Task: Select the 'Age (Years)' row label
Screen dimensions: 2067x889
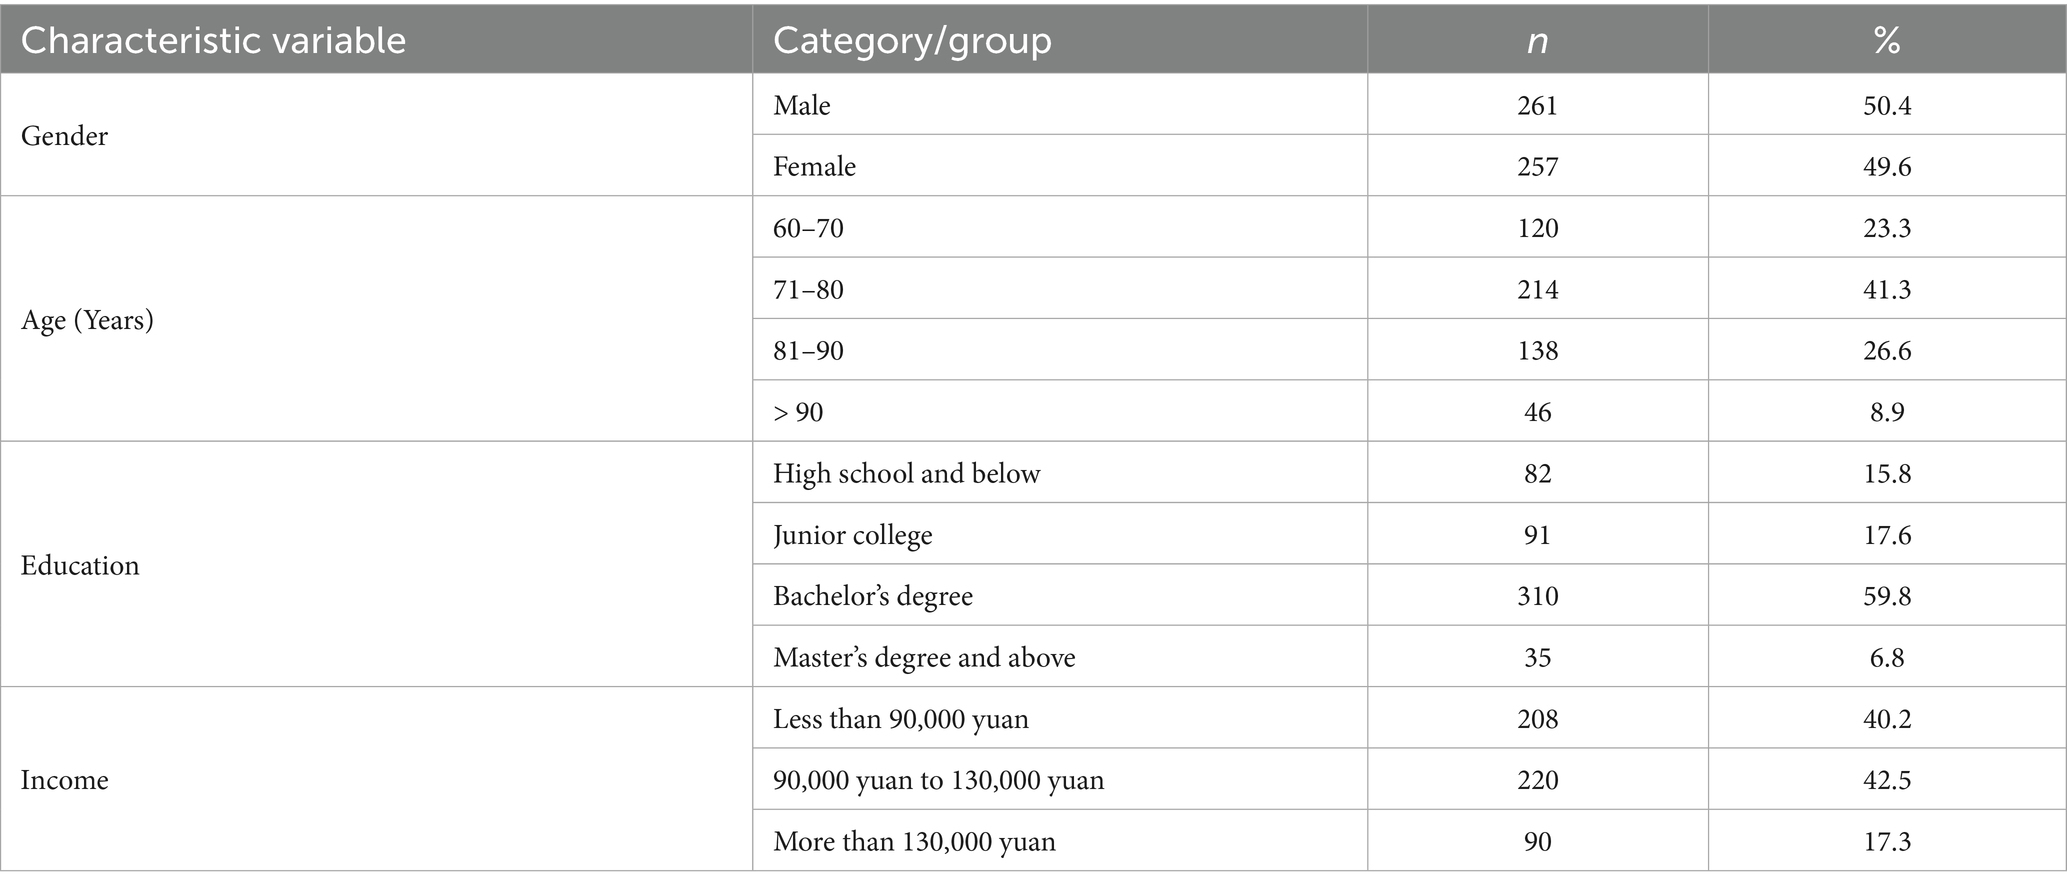Action: pyautogui.click(x=87, y=320)
